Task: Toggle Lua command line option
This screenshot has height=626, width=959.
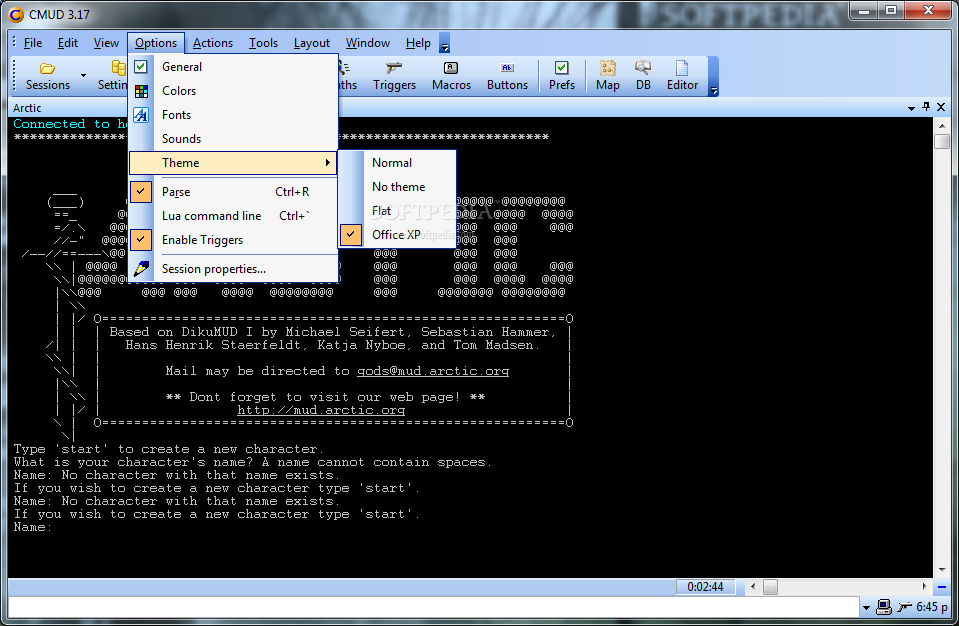Action: (x=233, y=216)
